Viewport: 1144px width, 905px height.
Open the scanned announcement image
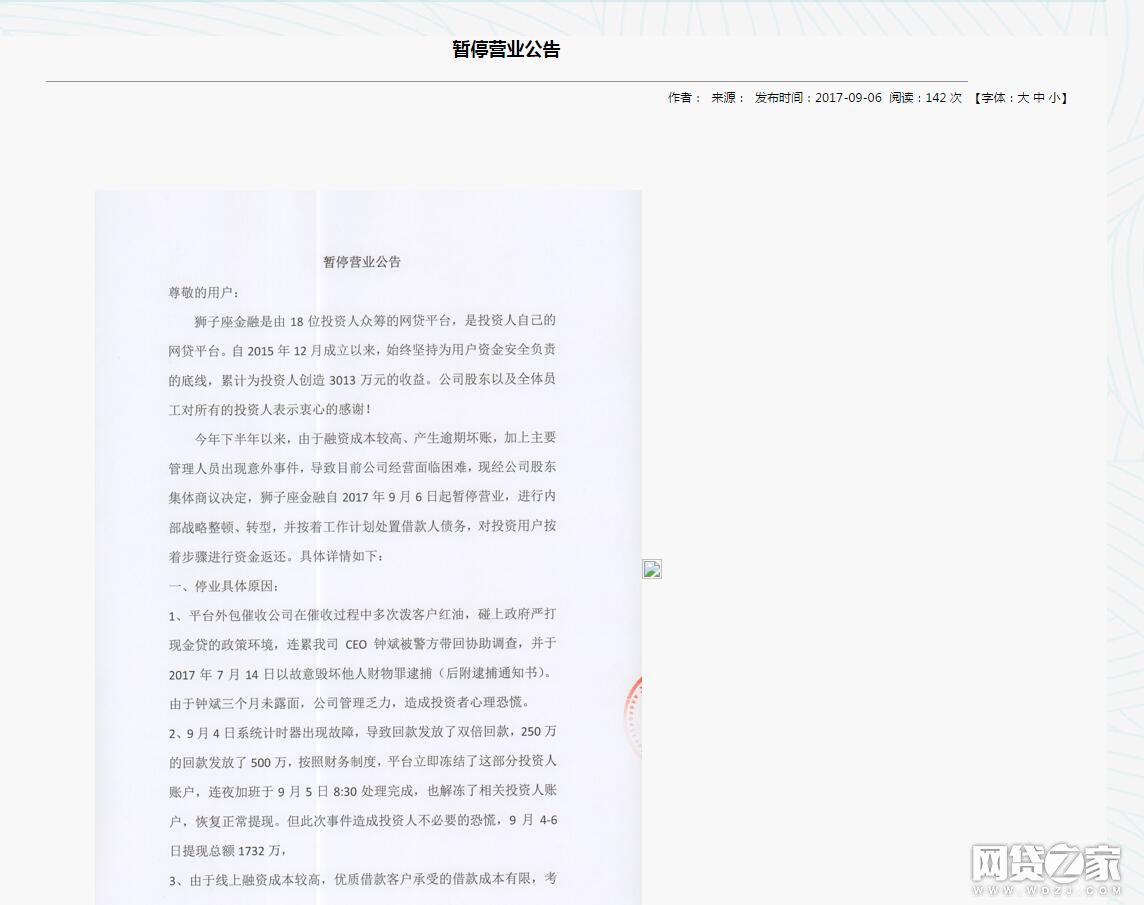pyautogui.click(x=368, y=547)
